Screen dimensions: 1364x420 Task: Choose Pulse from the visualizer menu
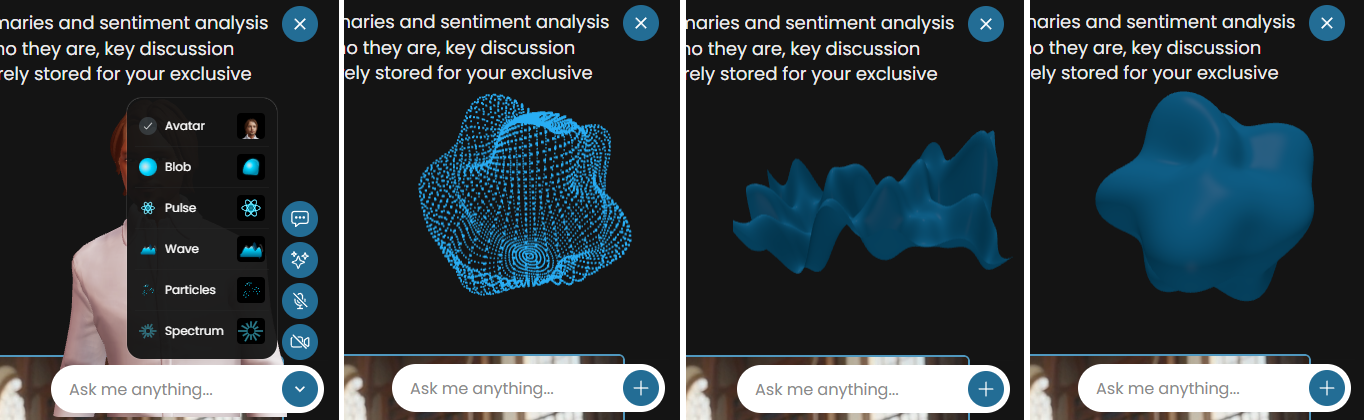(x=181, y=208)
